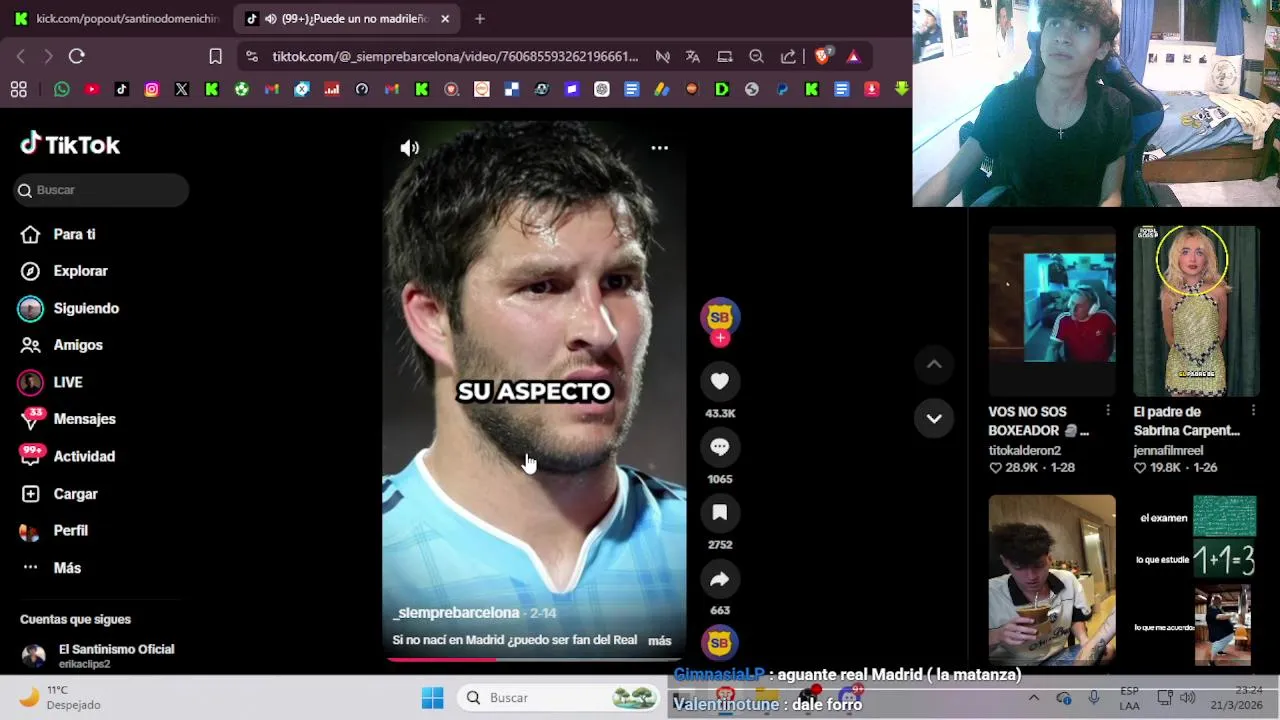Image resolution: width=1280 pixels, height=720 pixels.
Task: Click the TikTok URL in address bar
Action: (x=455, y=57)
